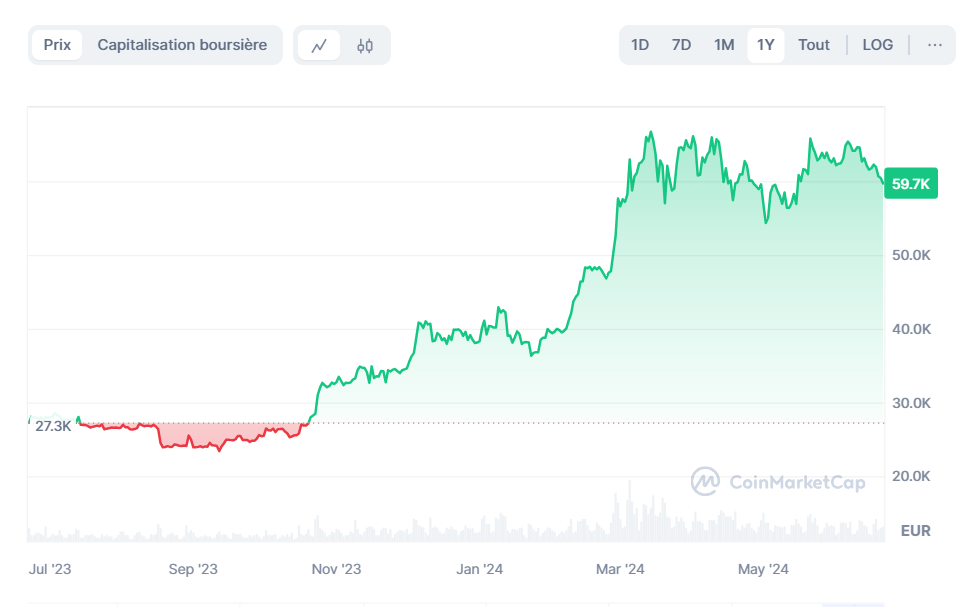
Task: Switch to Capitalisation boursière tab
Action: point(182,45)
